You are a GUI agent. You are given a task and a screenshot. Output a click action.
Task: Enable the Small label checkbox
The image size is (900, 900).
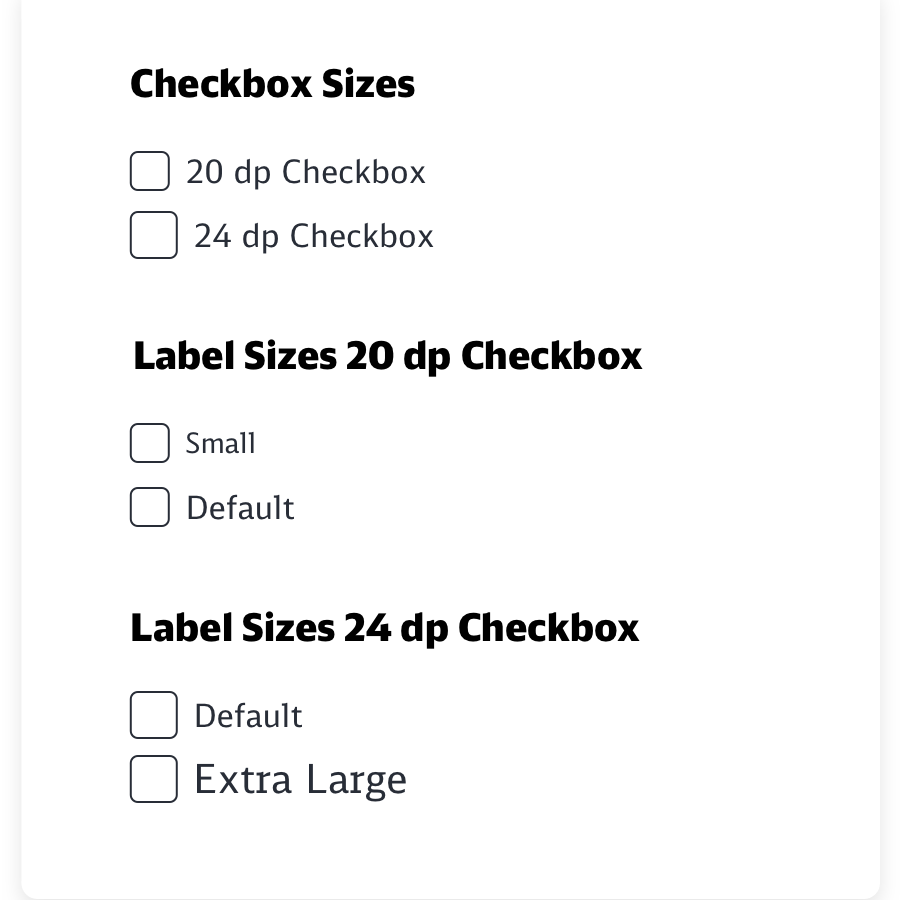[150, 443]
